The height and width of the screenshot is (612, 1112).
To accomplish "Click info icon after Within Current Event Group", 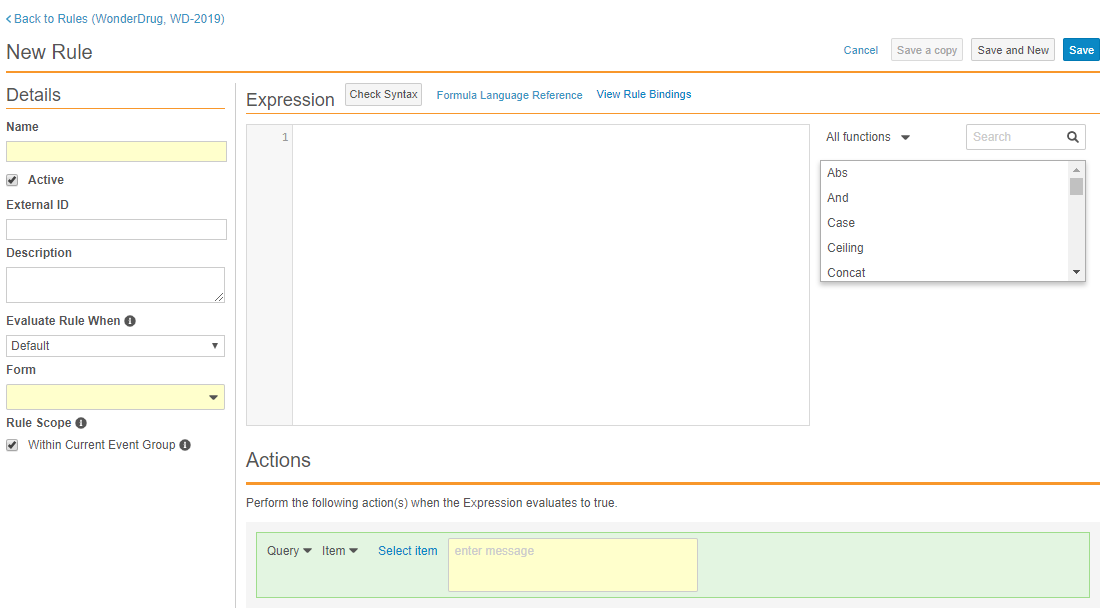I will pos(185,445).
